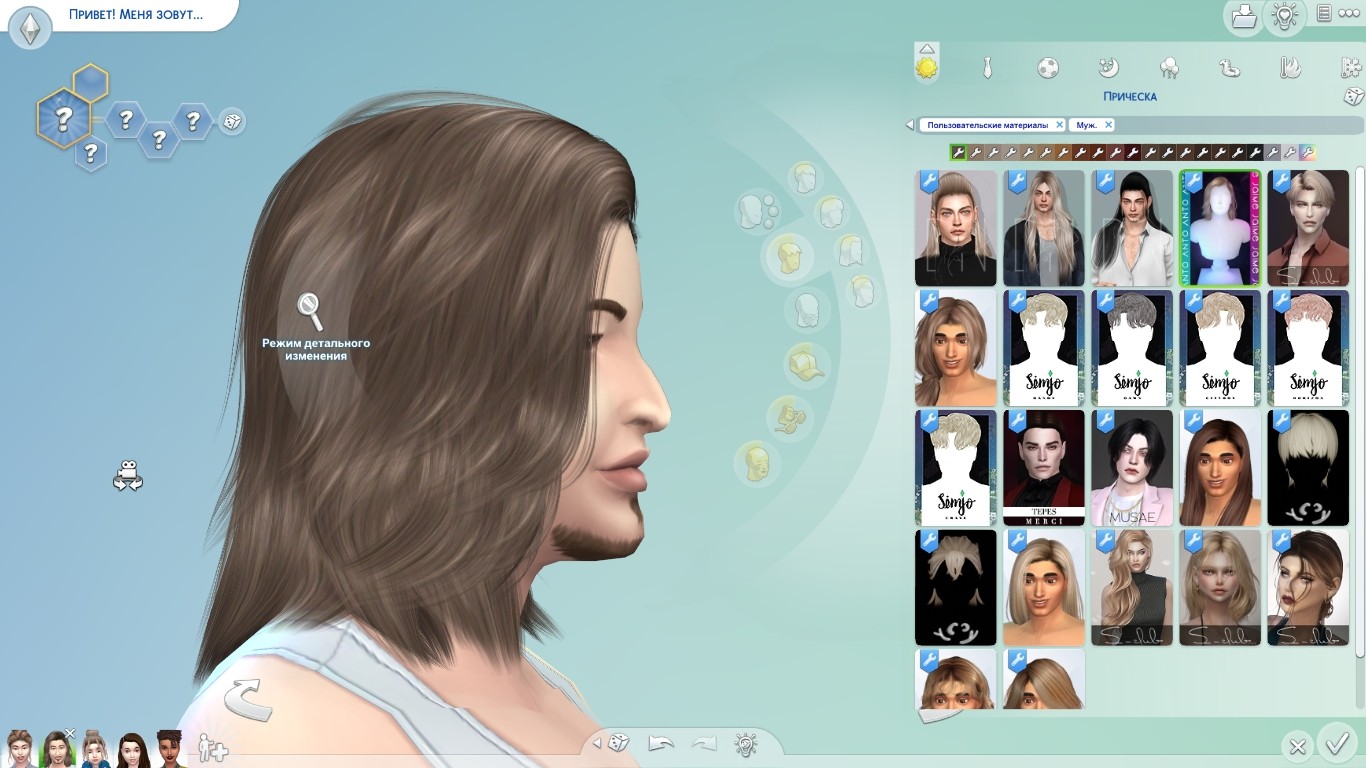
Task: Select the Swimwear inflatable duck icon
Action: [1229, 68]
